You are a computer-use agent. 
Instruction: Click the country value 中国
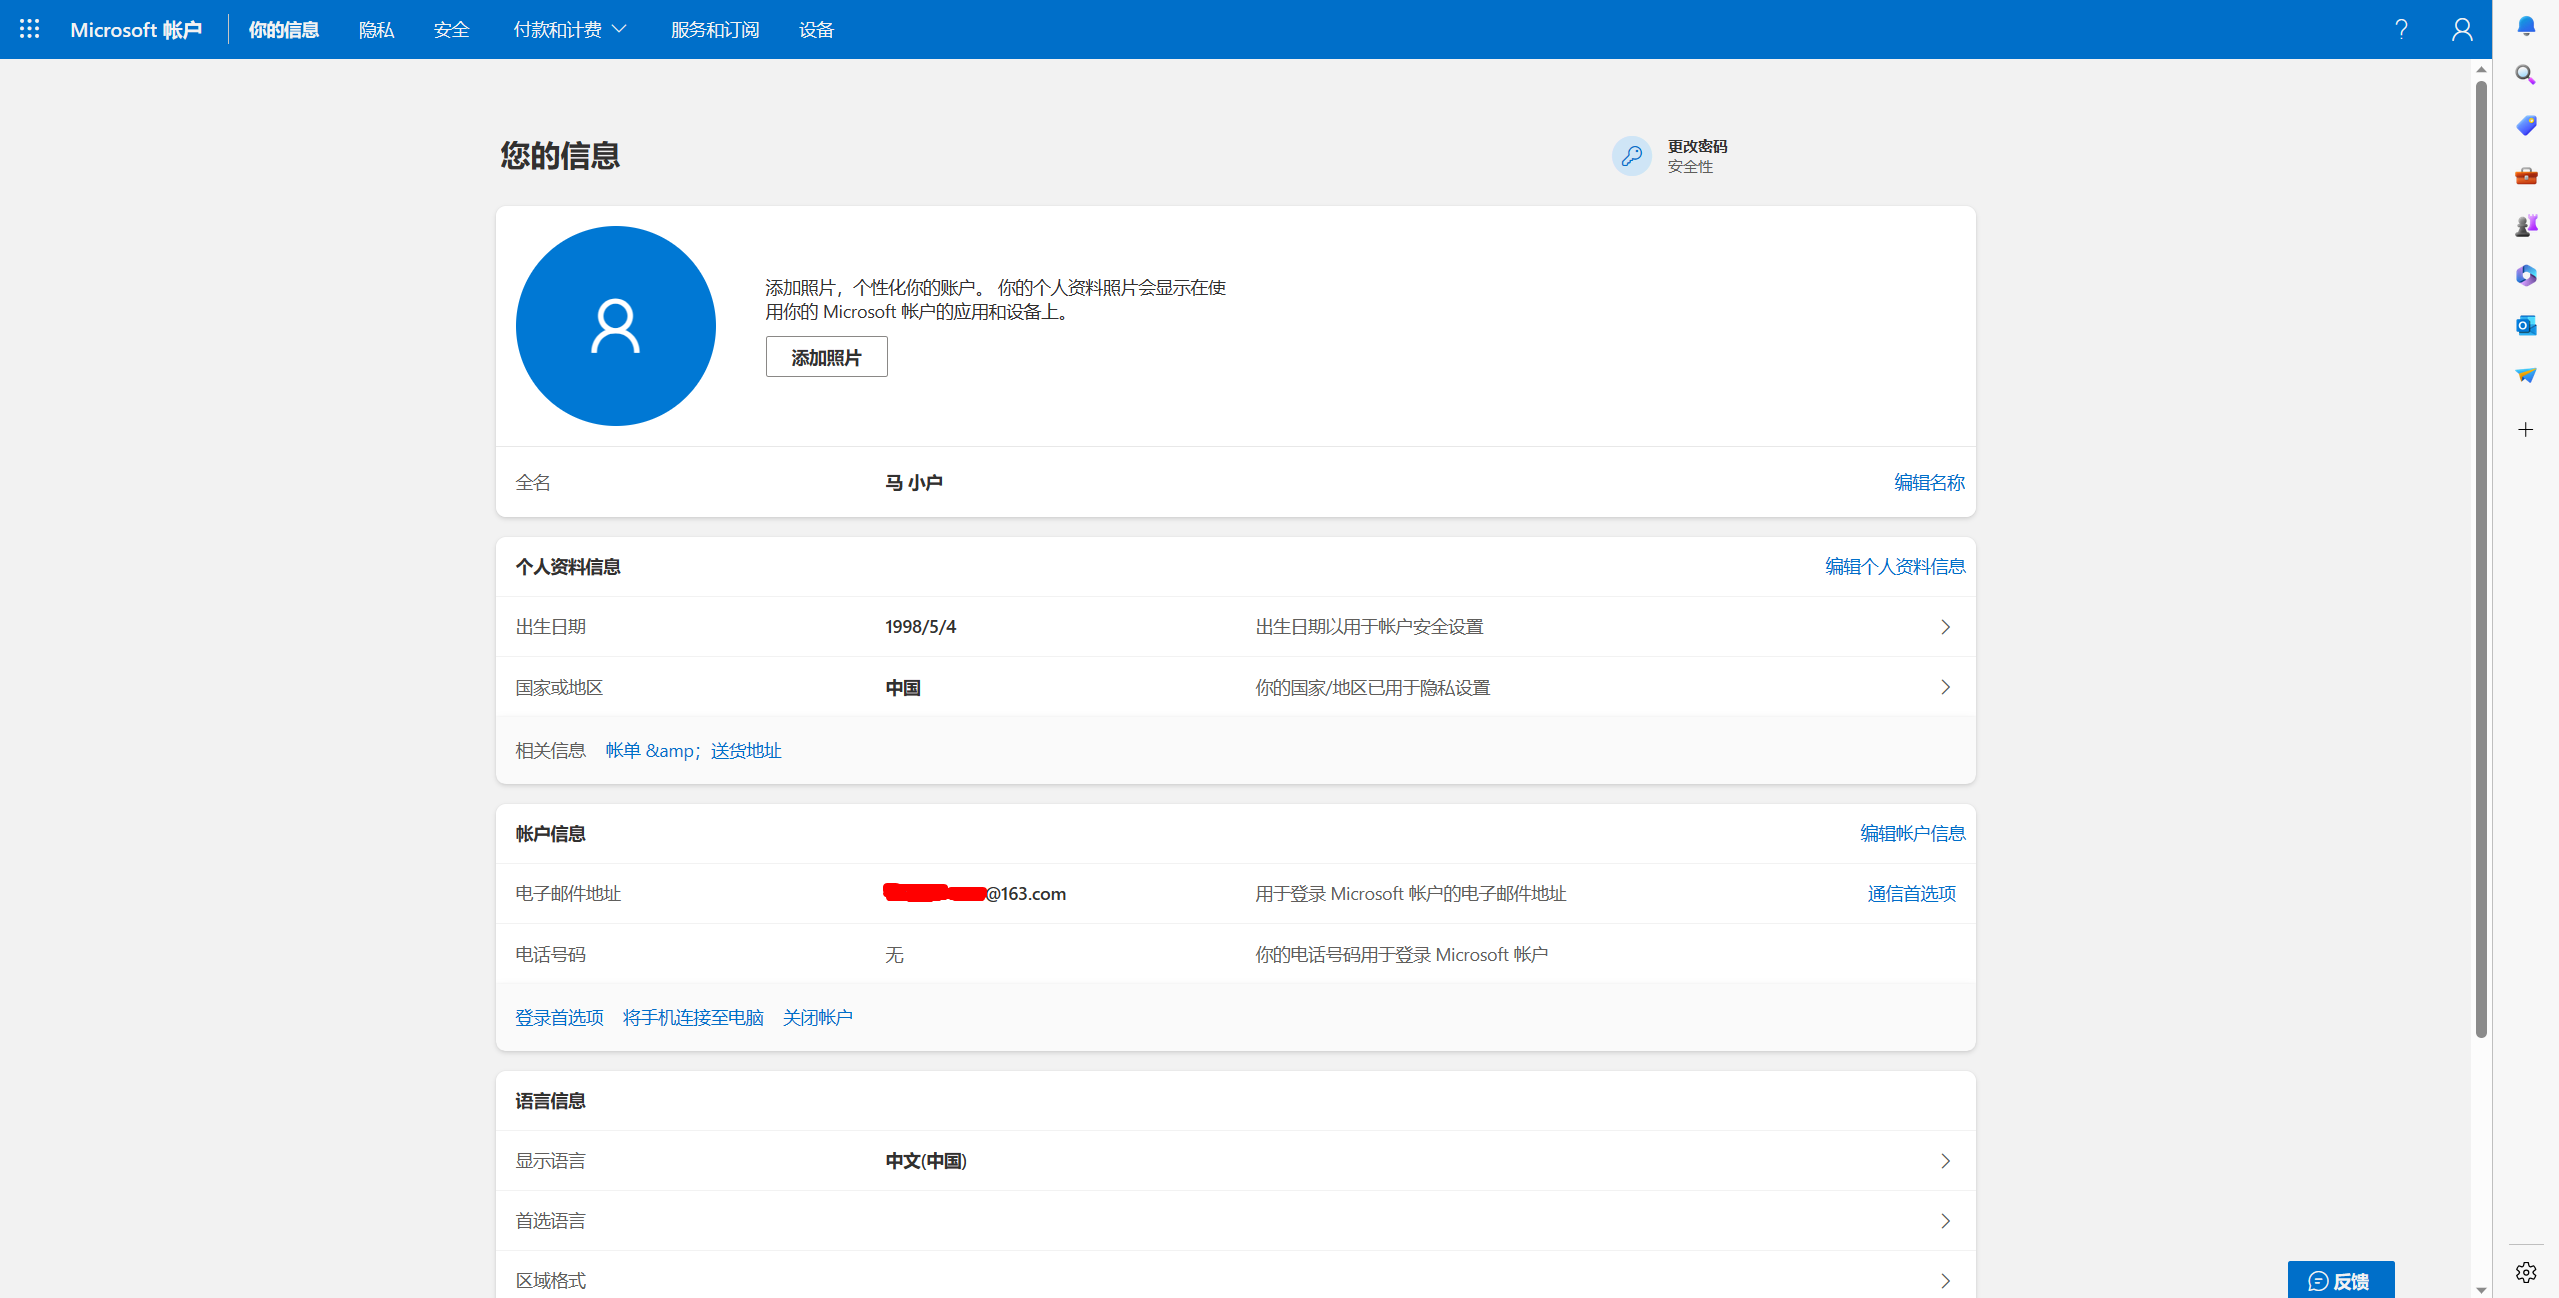(903, 688)
